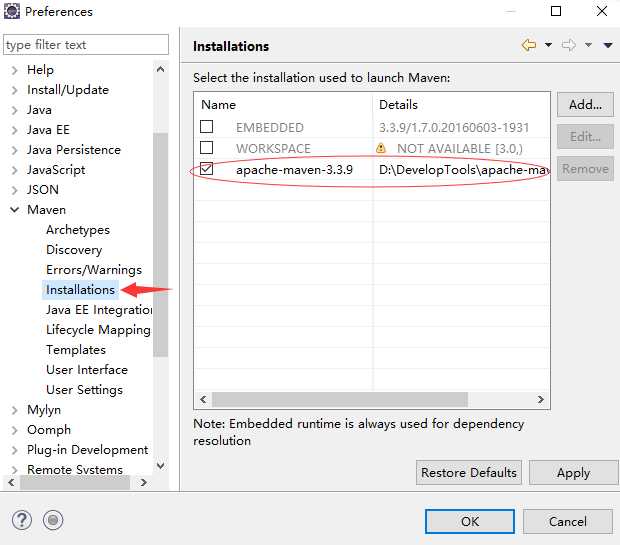
Task: Click the tree horizontal scroll left arrow
Action: (11, 483)
